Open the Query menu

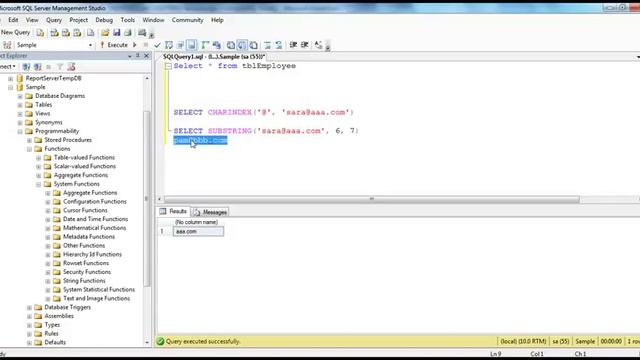(x=53, y=20)
